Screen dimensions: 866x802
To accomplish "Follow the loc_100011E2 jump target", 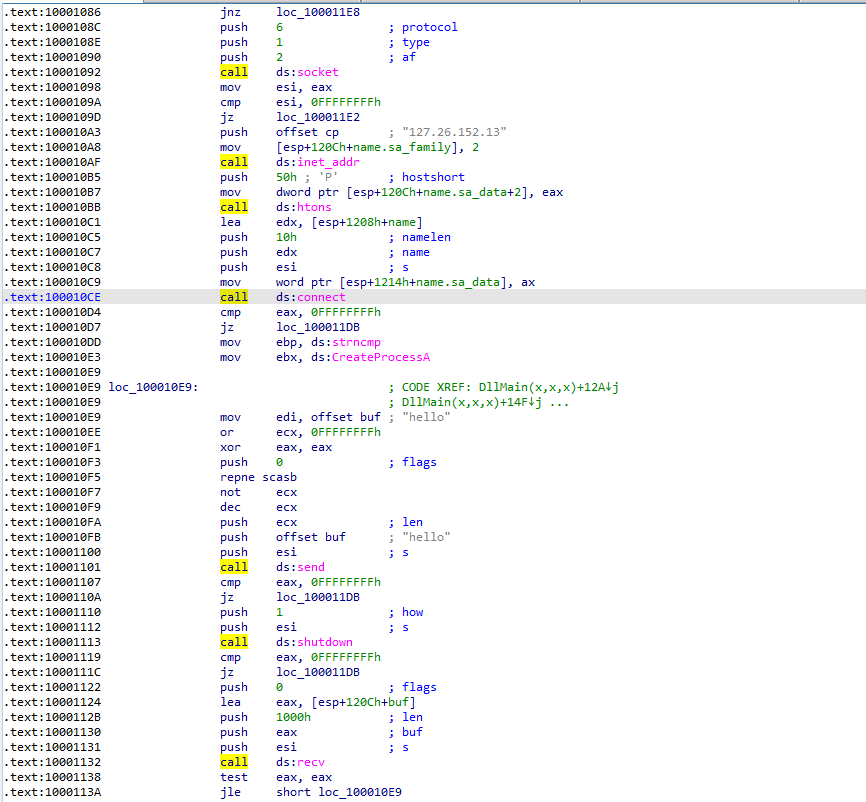I will pos(318,117).
